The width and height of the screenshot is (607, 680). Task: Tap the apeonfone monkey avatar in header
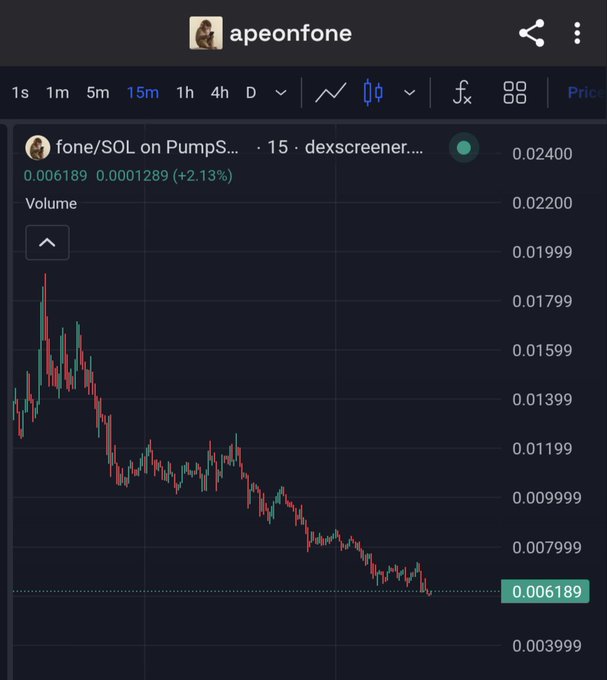click(x=206, y=33)
